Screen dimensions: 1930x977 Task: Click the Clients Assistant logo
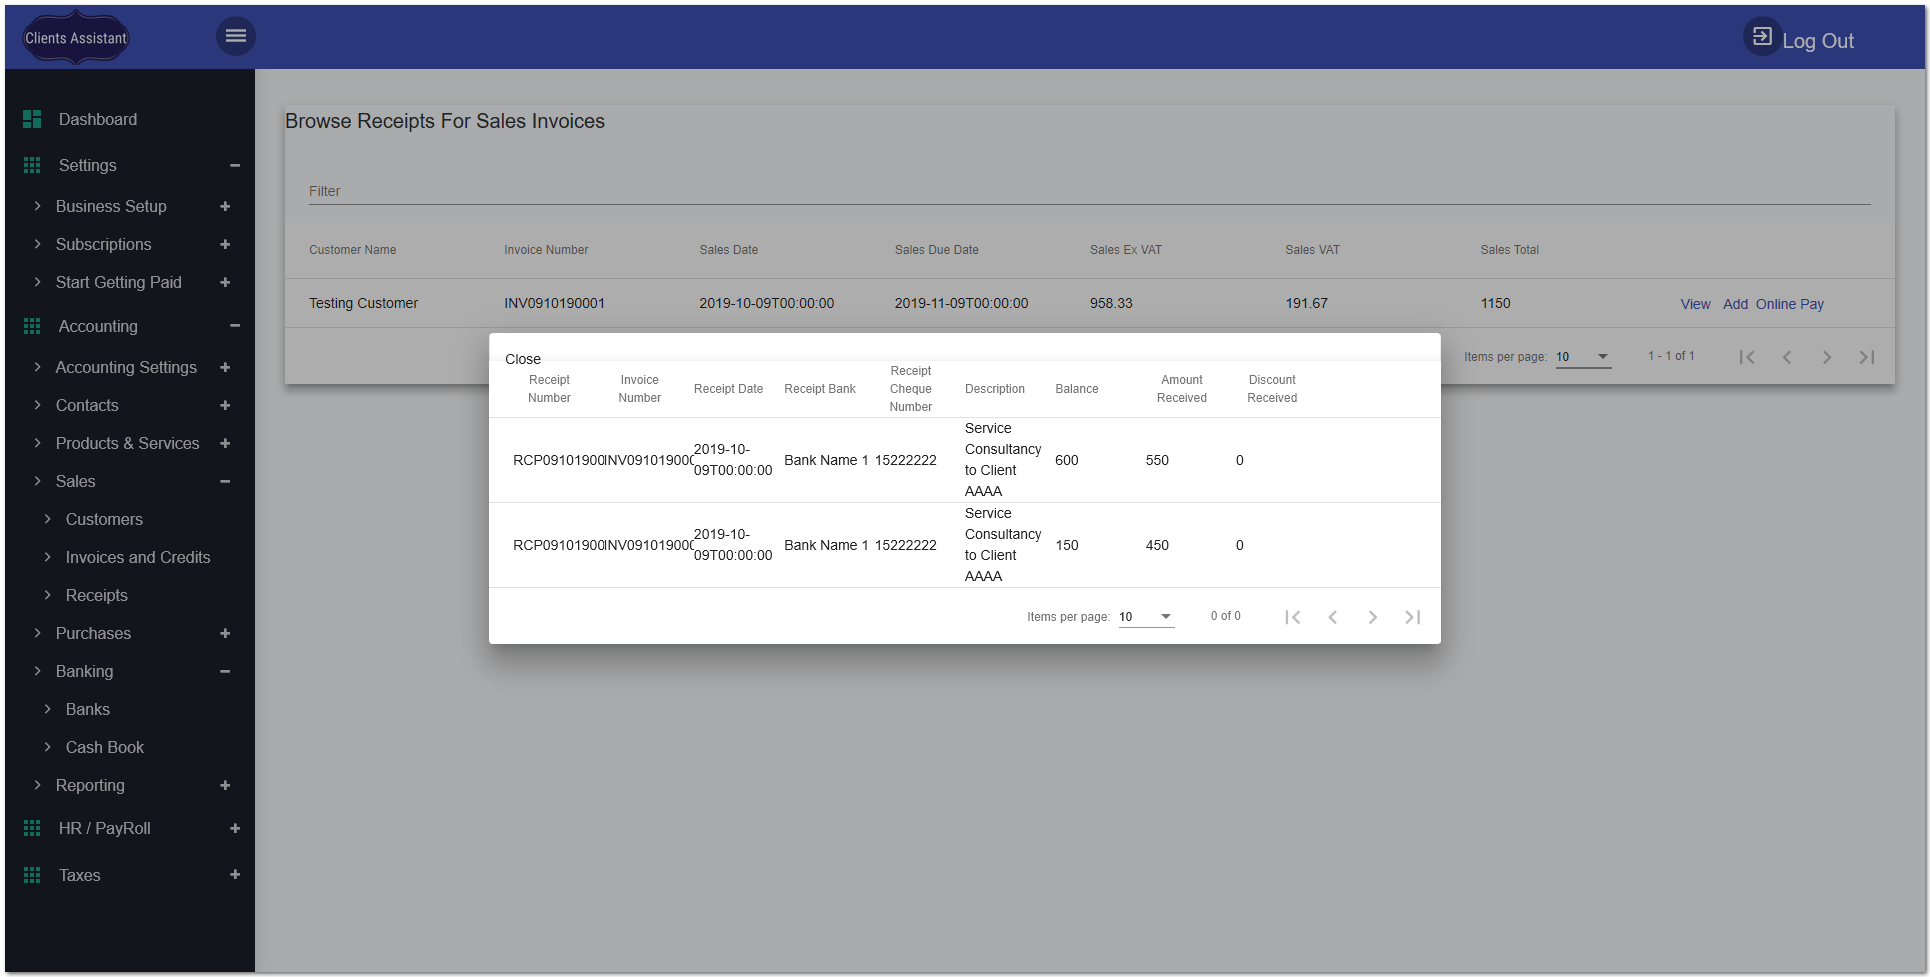click(x=75, y=36)
